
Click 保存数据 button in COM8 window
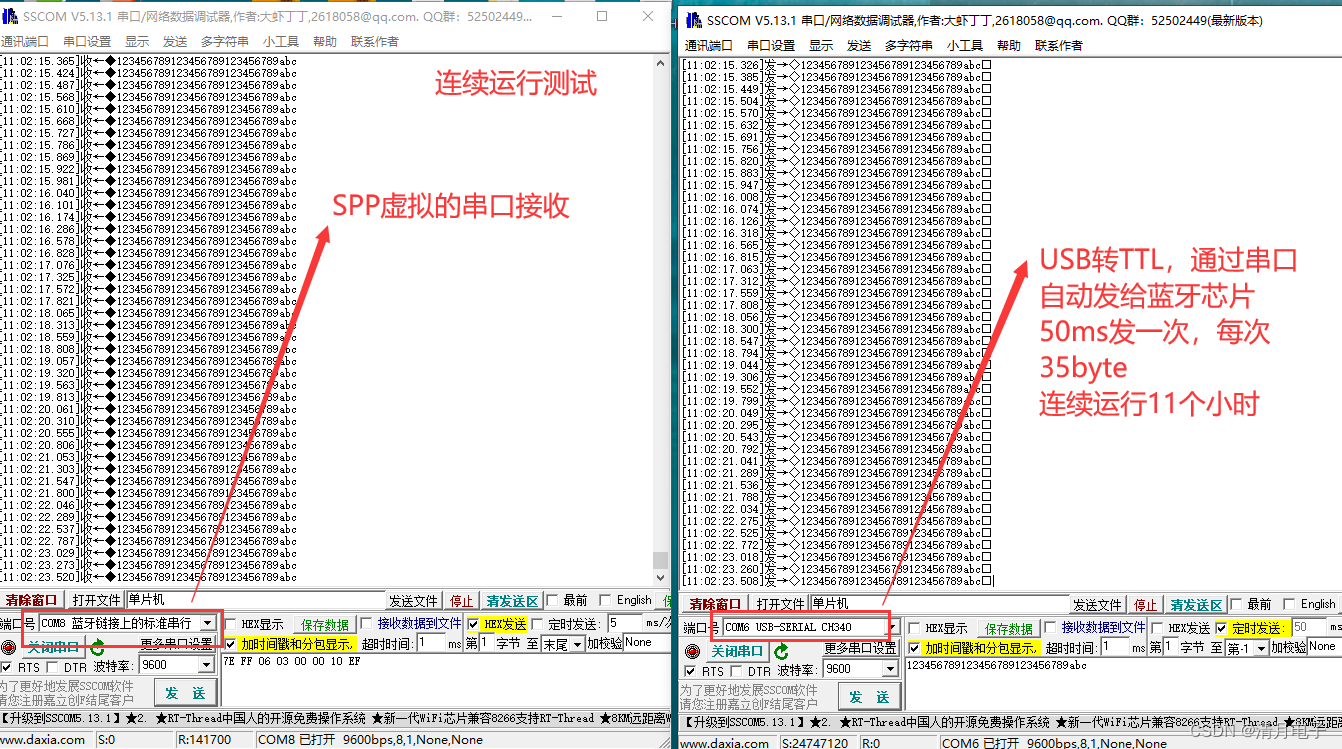(325, 624)
